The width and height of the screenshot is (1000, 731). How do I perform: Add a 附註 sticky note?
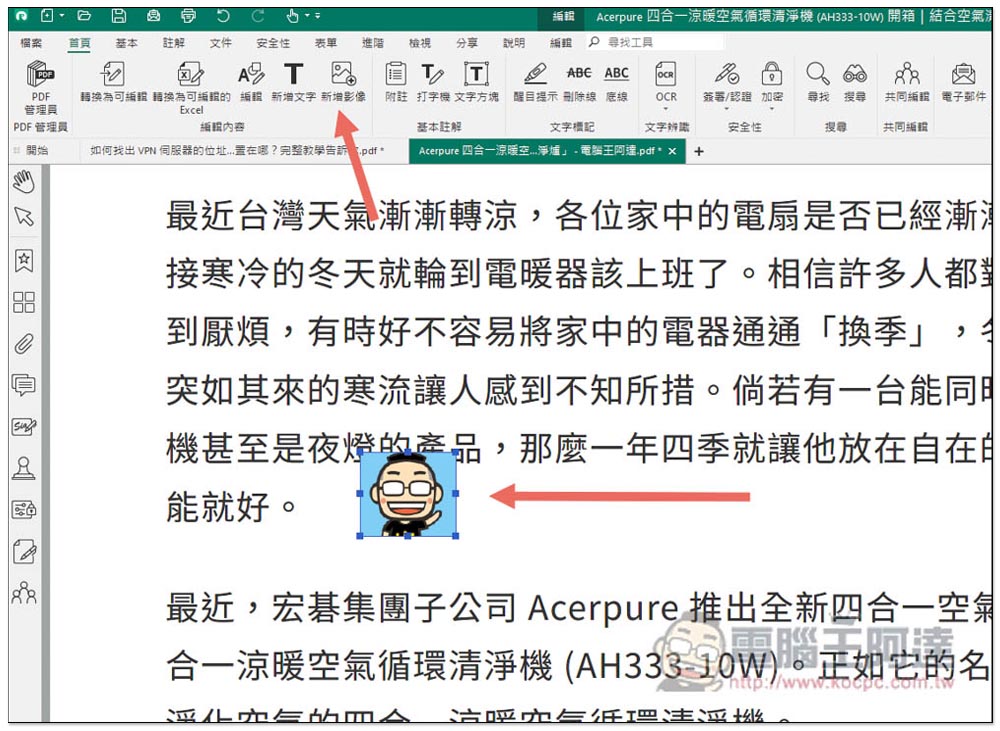coord(396,81)
